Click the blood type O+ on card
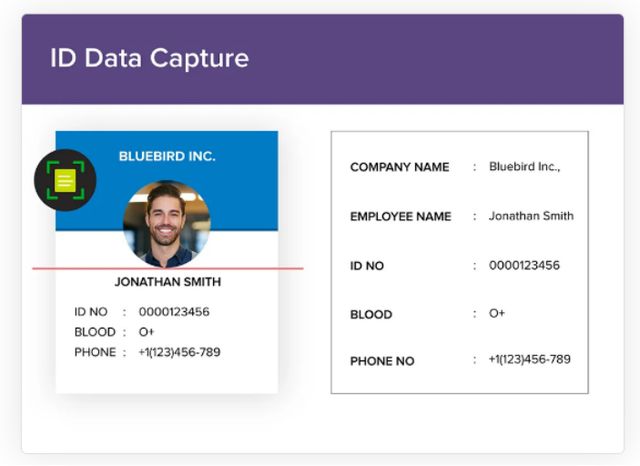Image resolution: width=640 pixels, height=466 pixels. [x=147, y=332]
